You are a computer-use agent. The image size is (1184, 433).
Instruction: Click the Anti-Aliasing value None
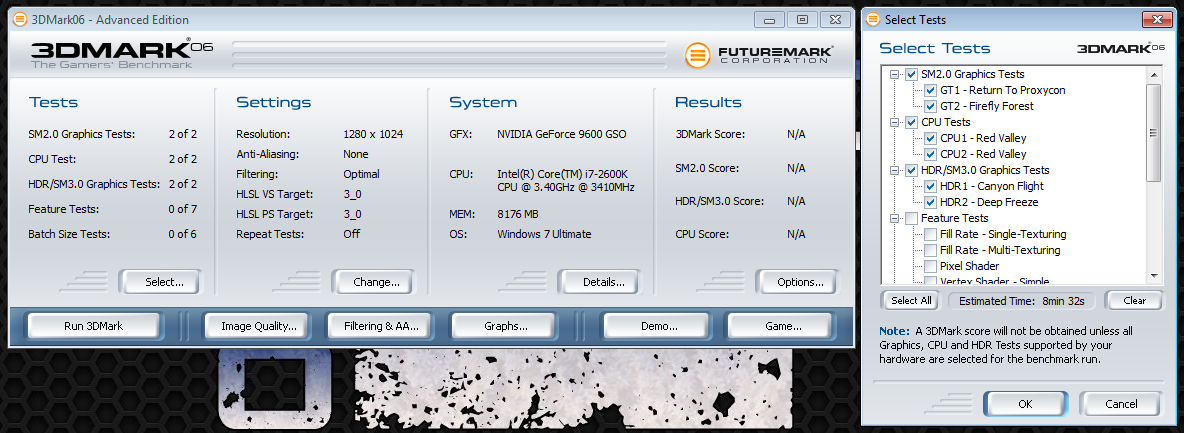click(356, 154)
